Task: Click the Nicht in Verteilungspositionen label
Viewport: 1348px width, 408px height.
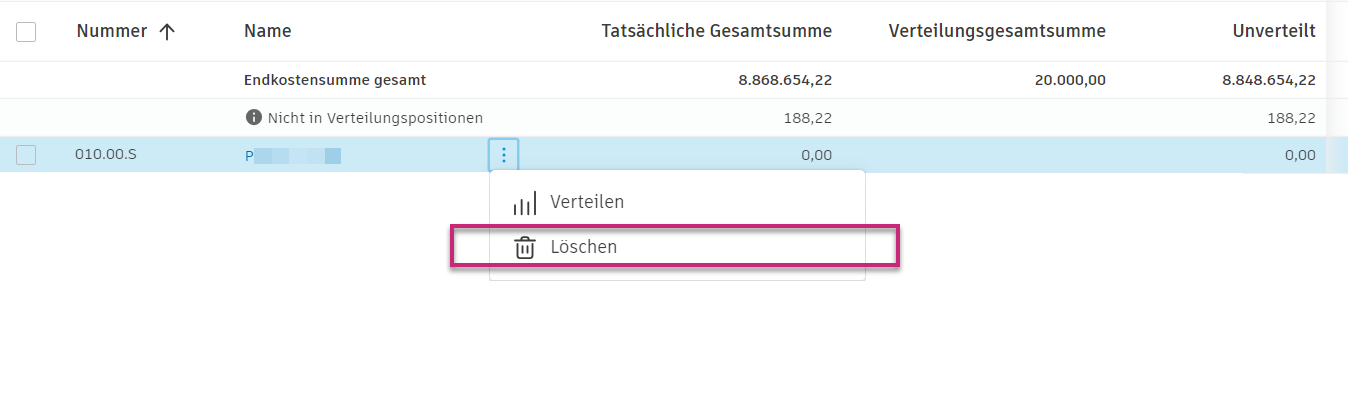Action: (375, 118)
